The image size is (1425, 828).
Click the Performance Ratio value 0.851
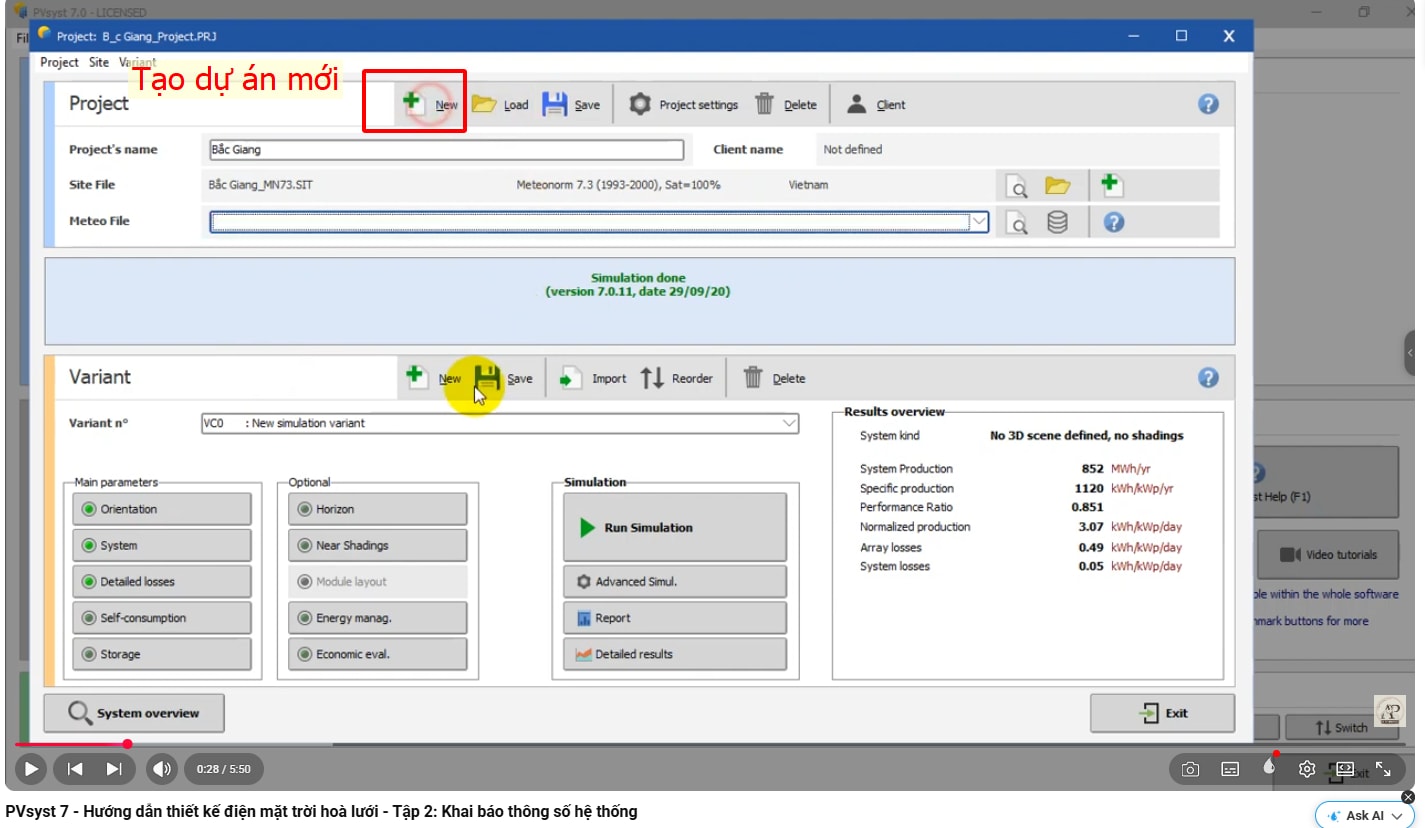[1087, 507]
